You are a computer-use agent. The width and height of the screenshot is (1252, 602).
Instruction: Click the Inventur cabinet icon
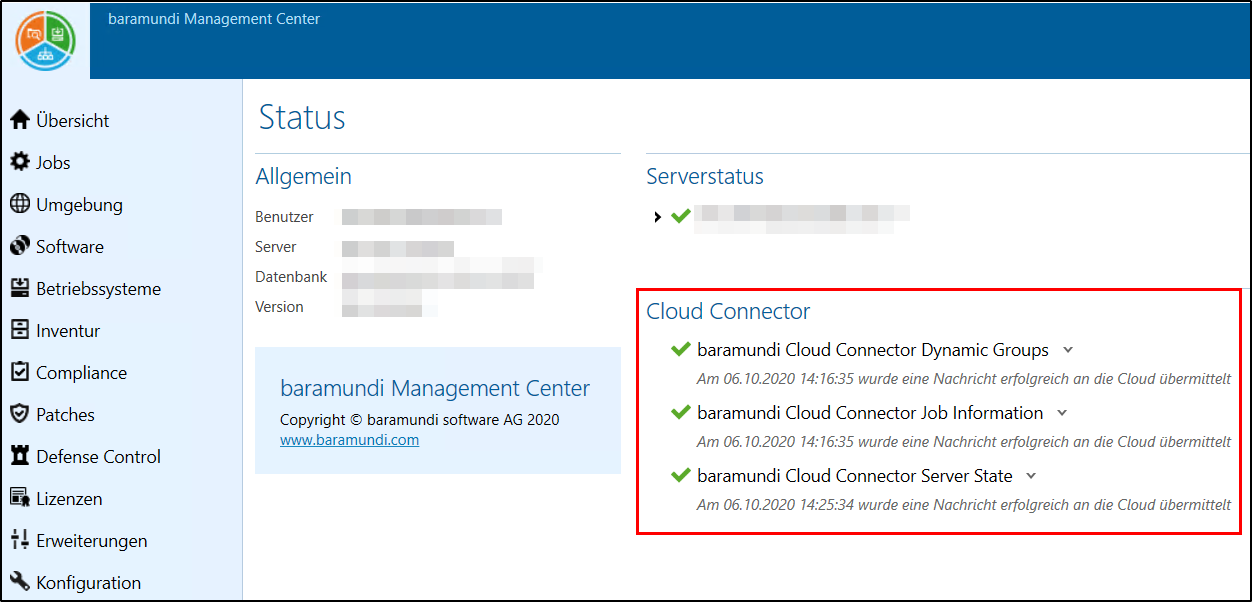[20, 330]
